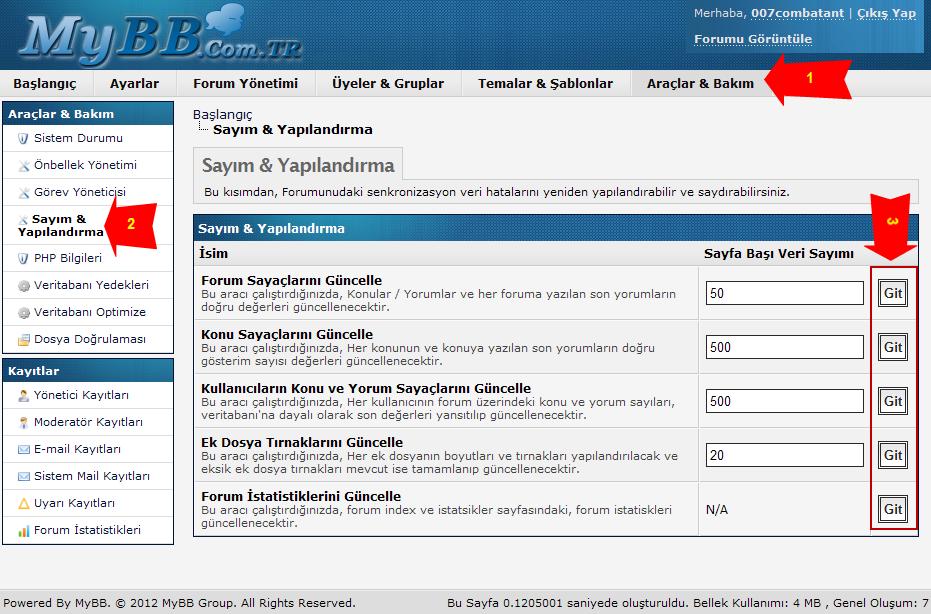Open the Başlangıç menu tab

pyautogui.click(x=45, y=84)
